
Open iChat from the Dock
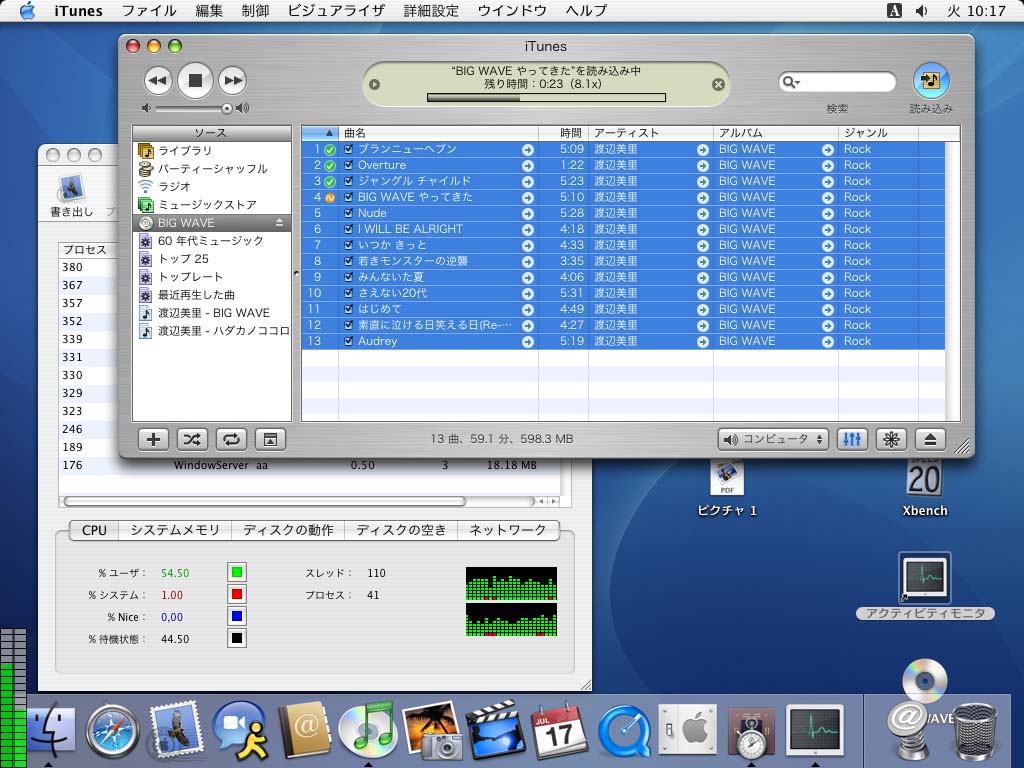click(240, 730)
